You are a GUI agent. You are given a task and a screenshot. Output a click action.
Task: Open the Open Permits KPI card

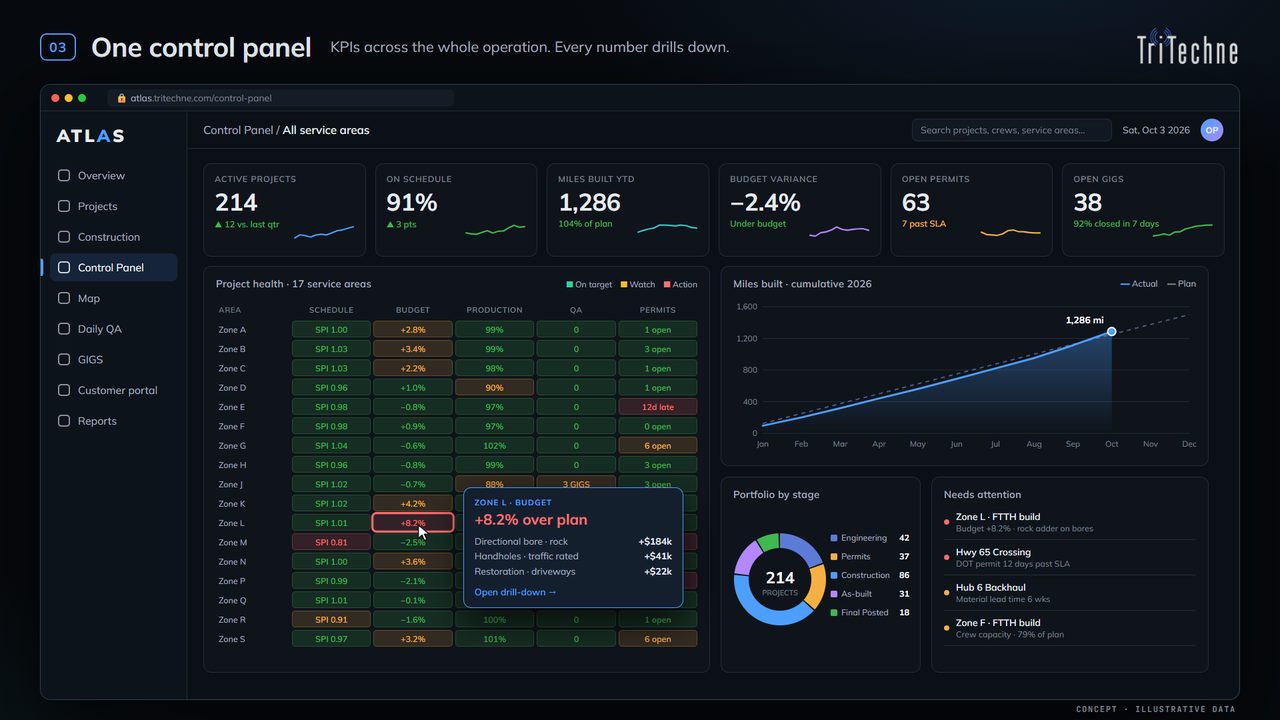click(x=971, y=210)
